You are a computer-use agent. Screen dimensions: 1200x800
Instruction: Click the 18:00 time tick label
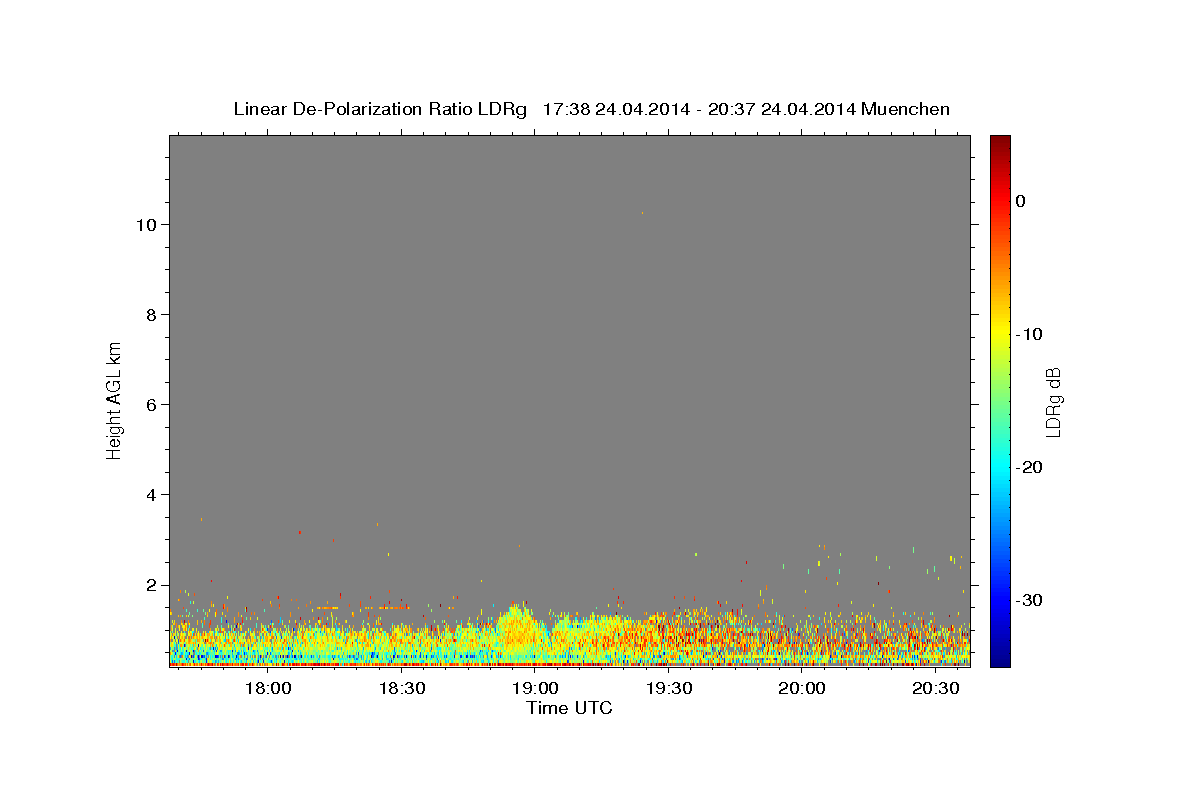pos(268,688)
